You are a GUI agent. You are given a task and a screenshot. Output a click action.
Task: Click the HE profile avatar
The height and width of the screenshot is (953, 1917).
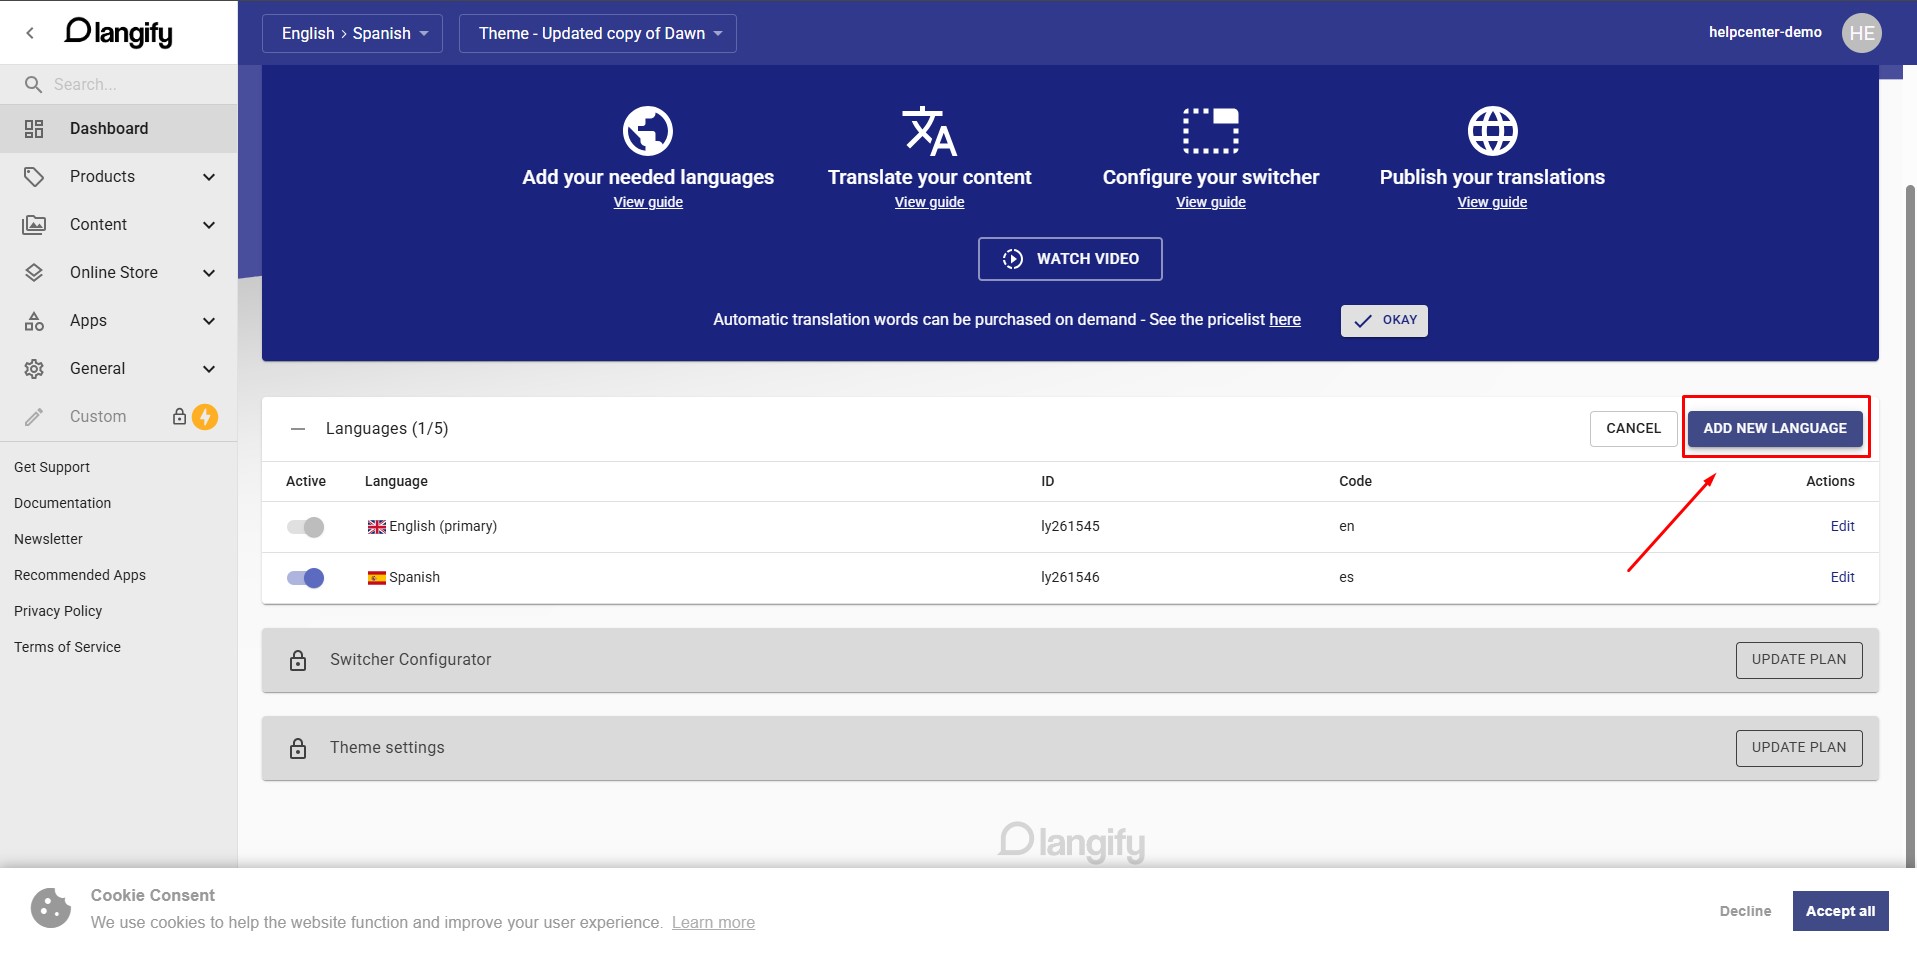1862,31
